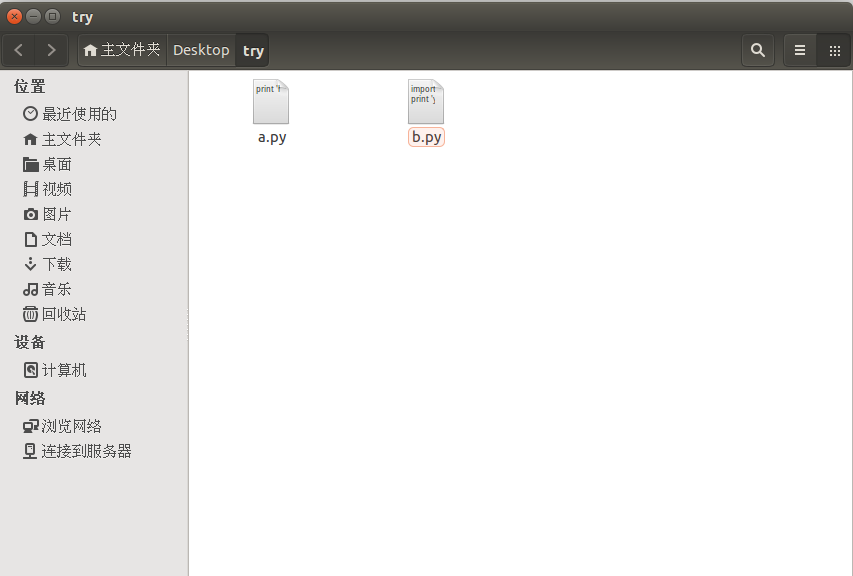This screenshot has height=576, width=853.
Task: Open 音乐 in the sidebar
Action: [x=94, y=289]
